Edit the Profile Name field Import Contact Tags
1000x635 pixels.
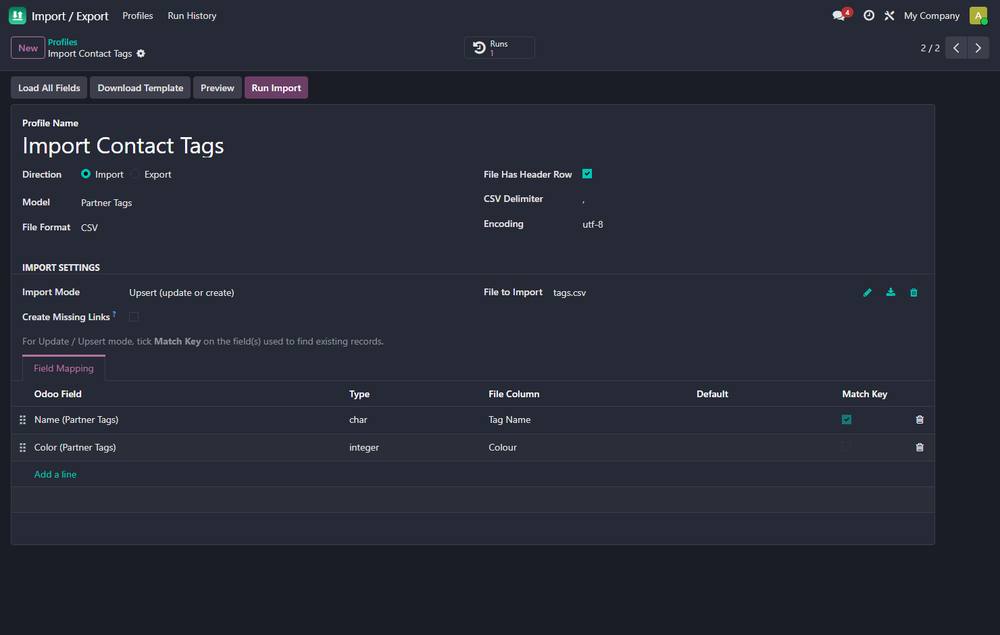pos(123,145)
